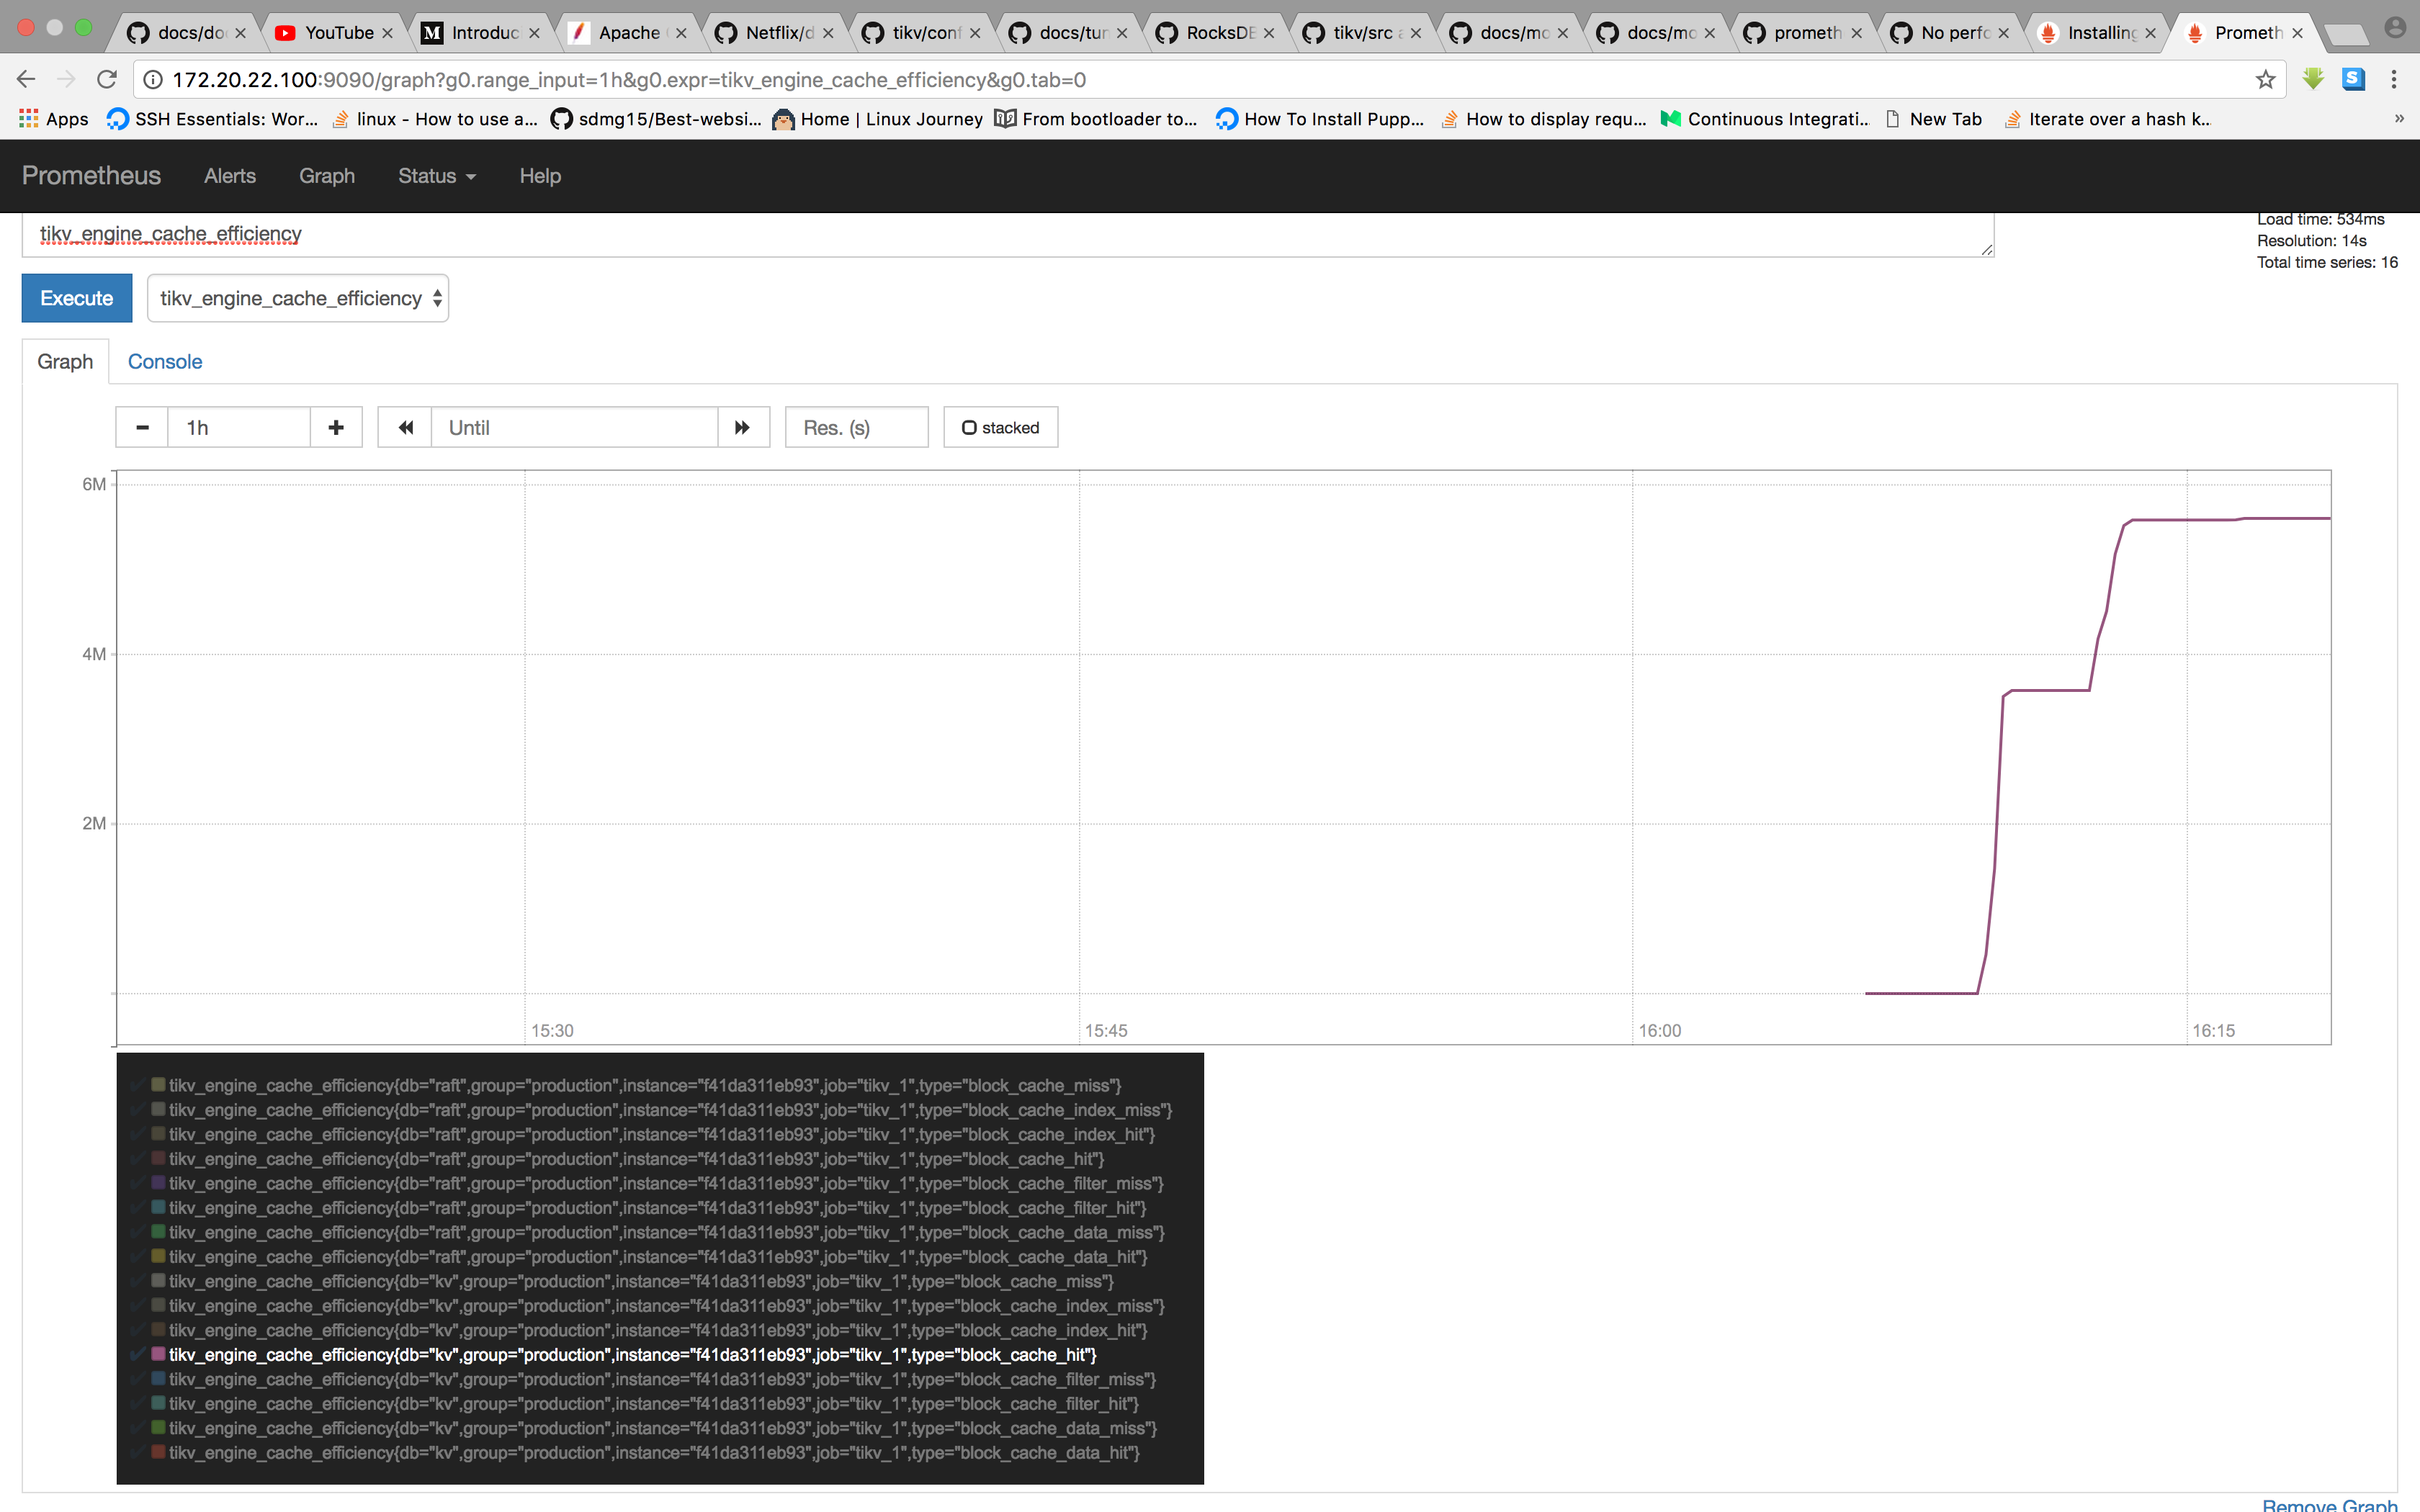Click the green download extension icon
The width and height of the screenshot is (2420, 1512).
click(x=2313, y=79)
